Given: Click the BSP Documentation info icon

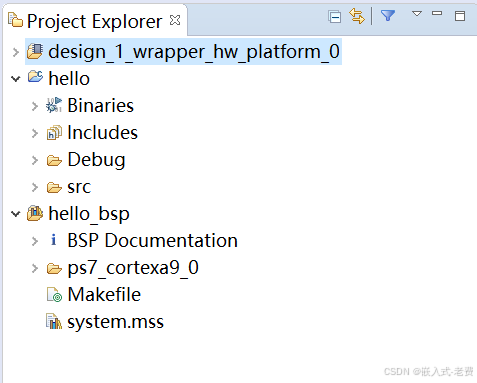Looking at the screenshot, I should pos(53,240).
